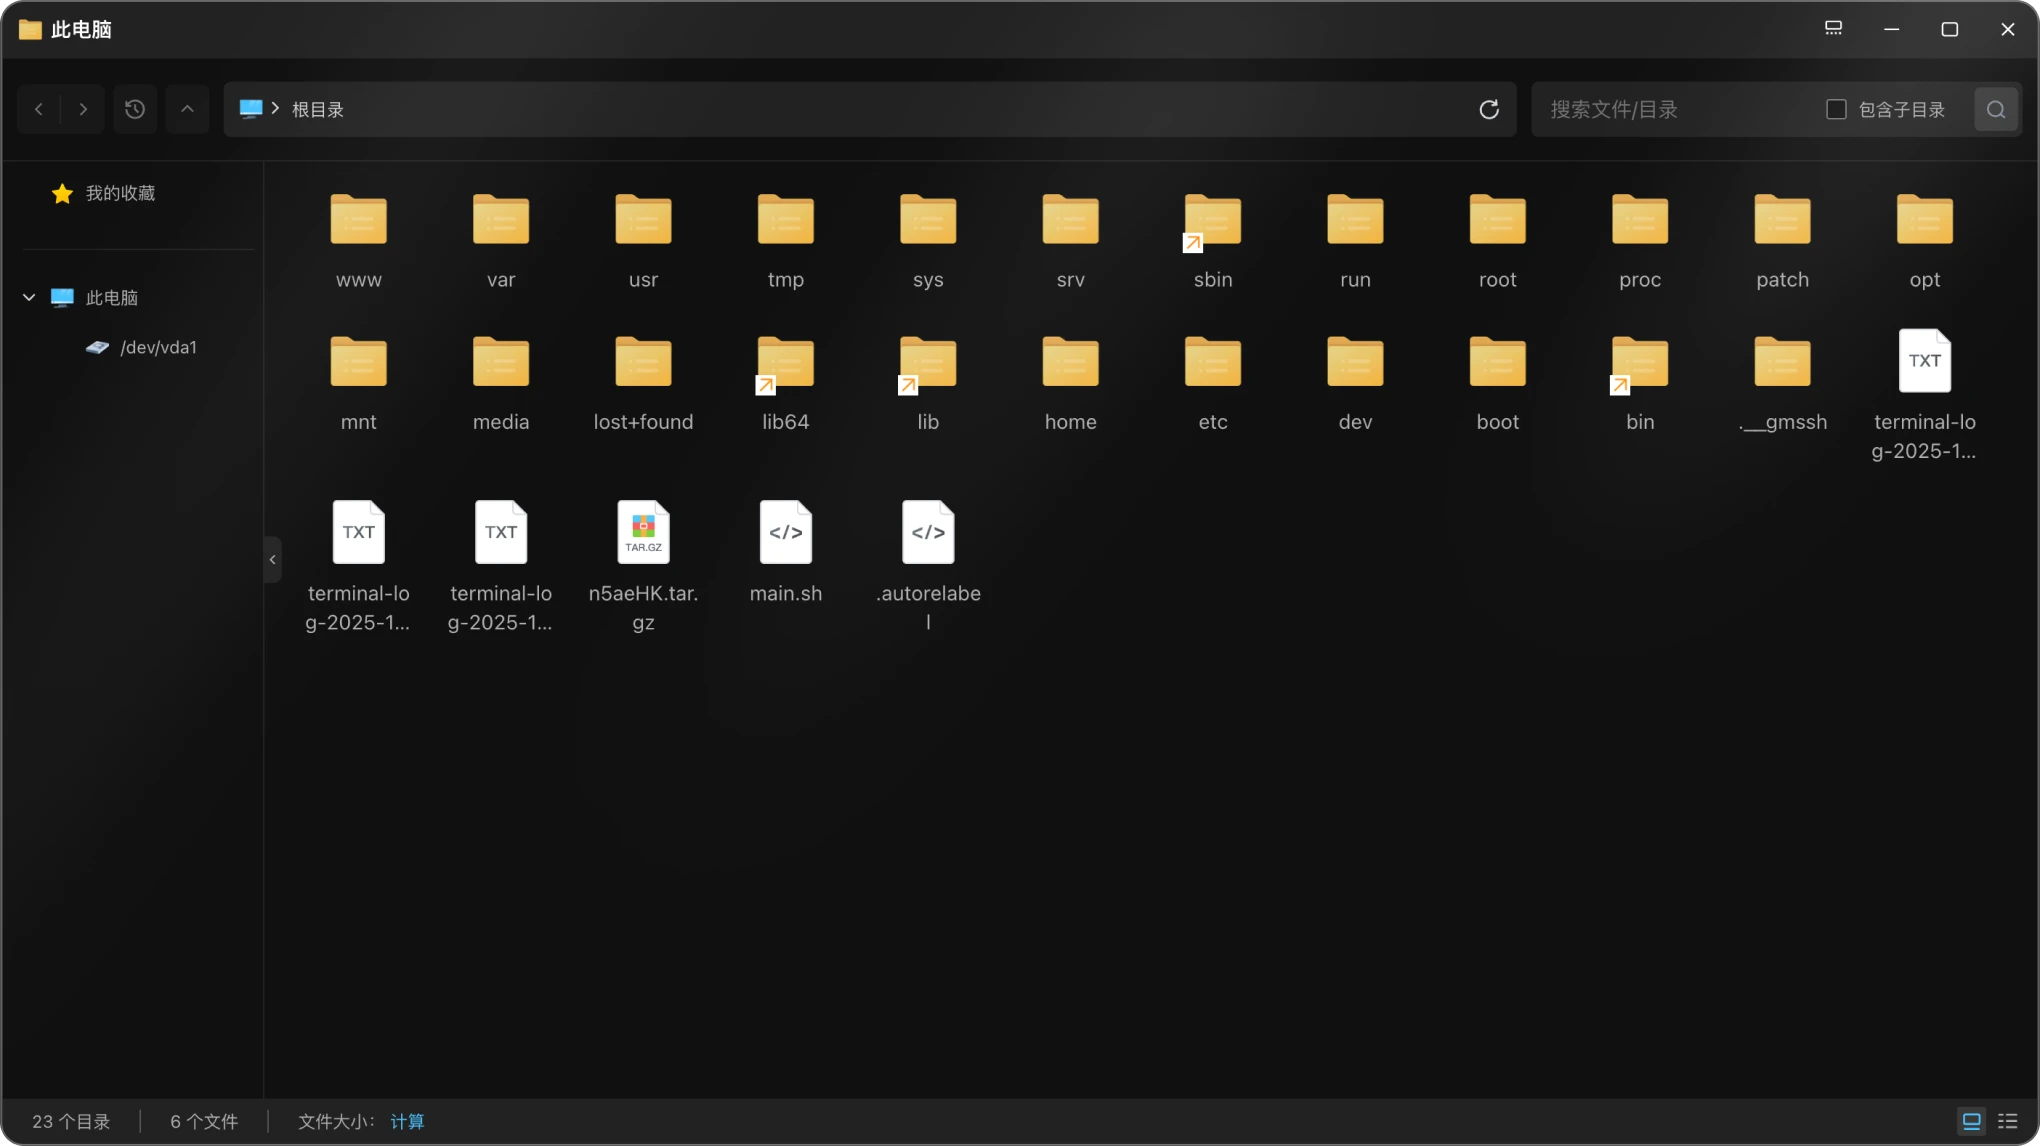This screenshot has height=1146, width=2040.
Task: Click the breadcrumb chevron before 根目录
Action: pos(275,108)
